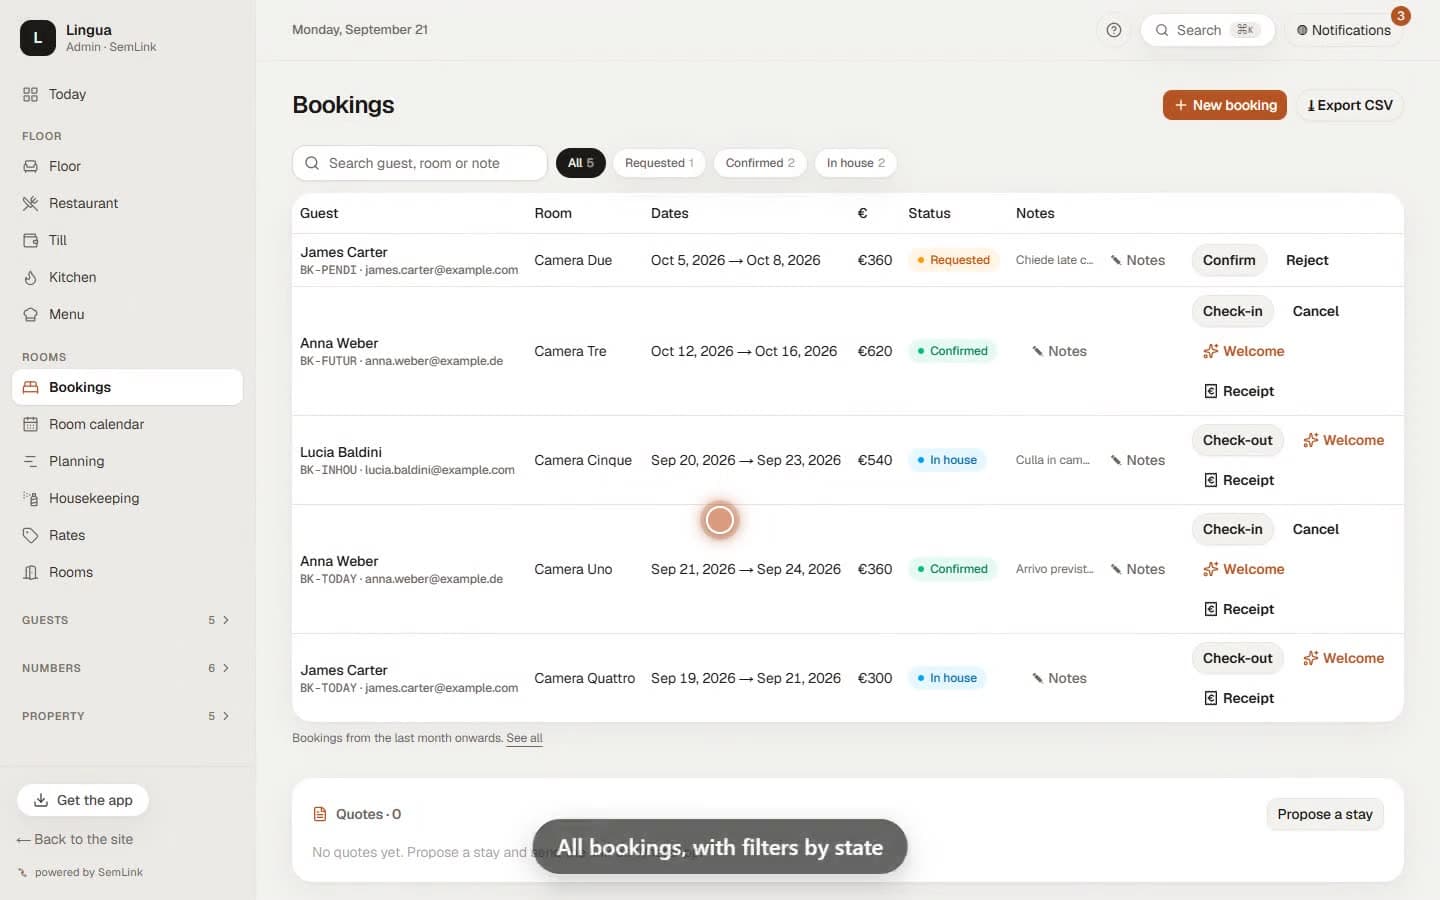Open the Menu sidebar item
1440x900 pixels.
127,314
